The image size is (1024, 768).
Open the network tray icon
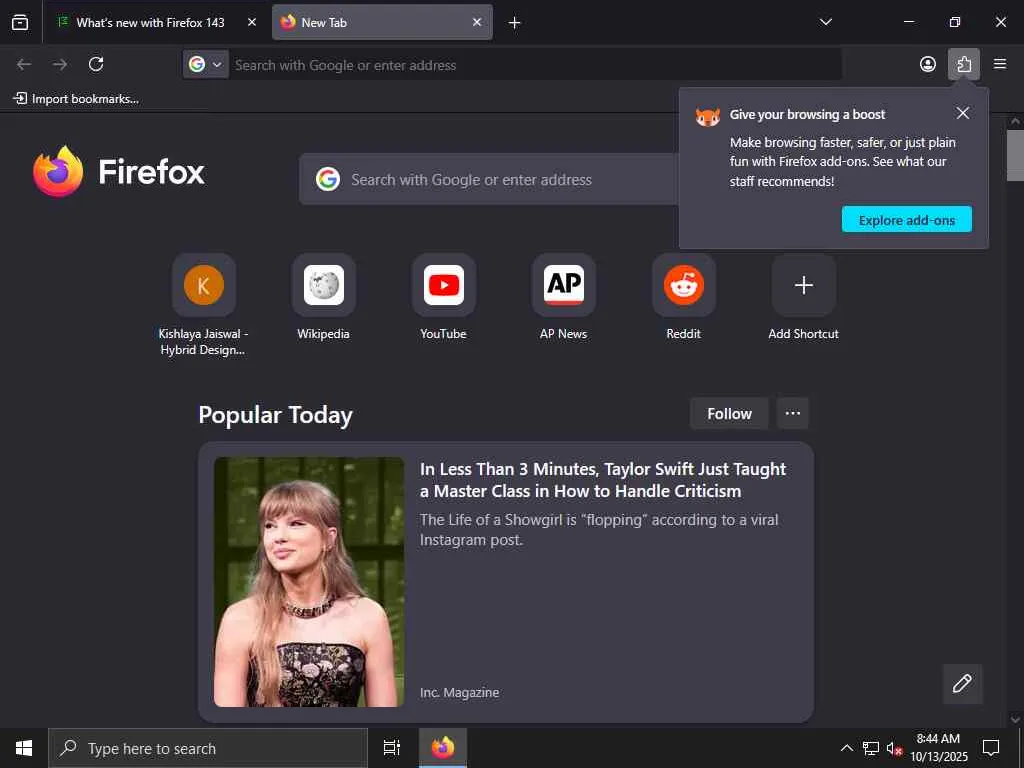[x=871, y=748]
